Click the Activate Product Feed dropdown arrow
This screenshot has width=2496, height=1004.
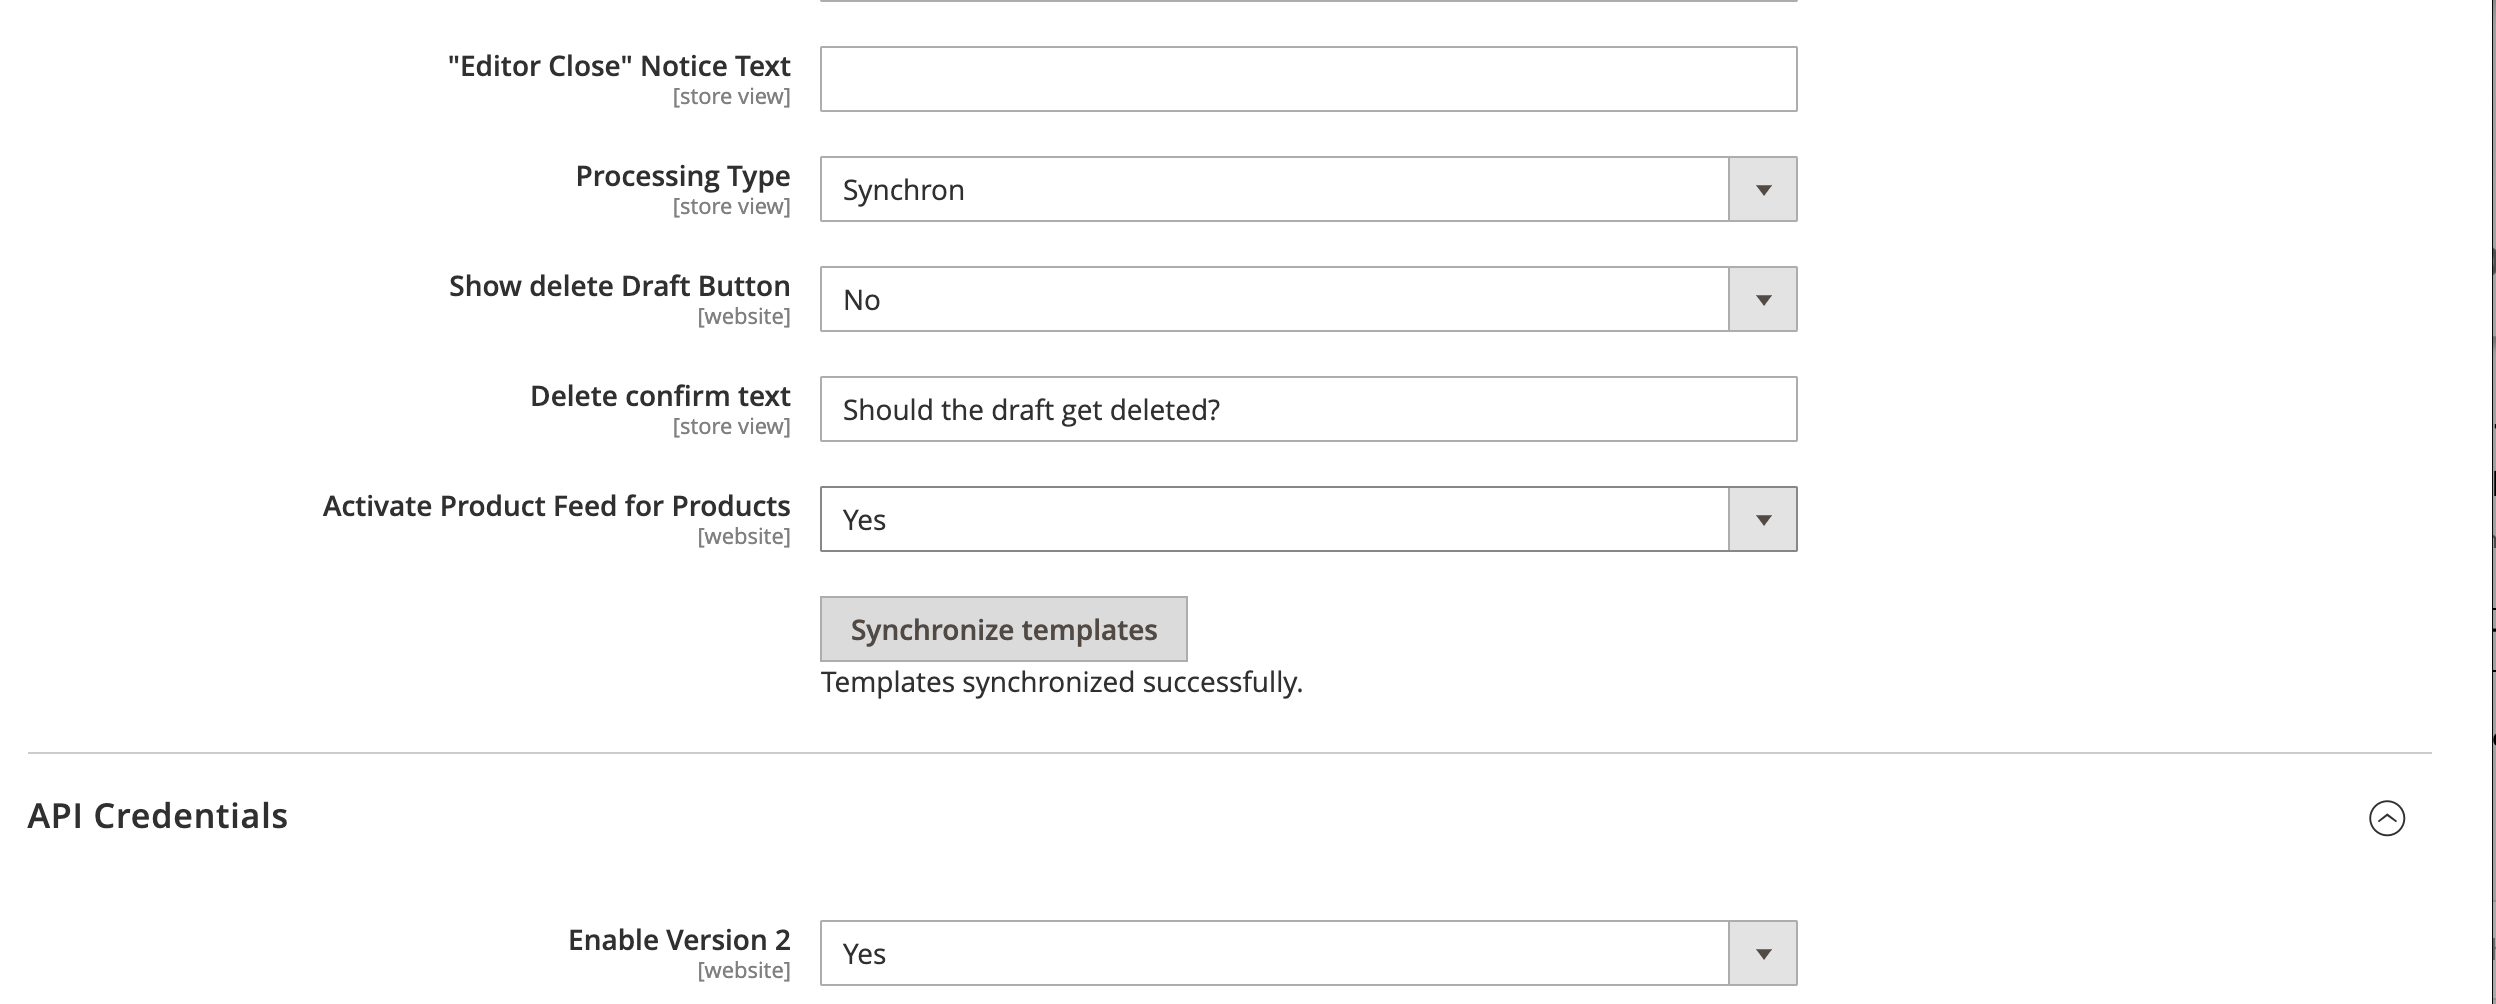point(1762,520)
